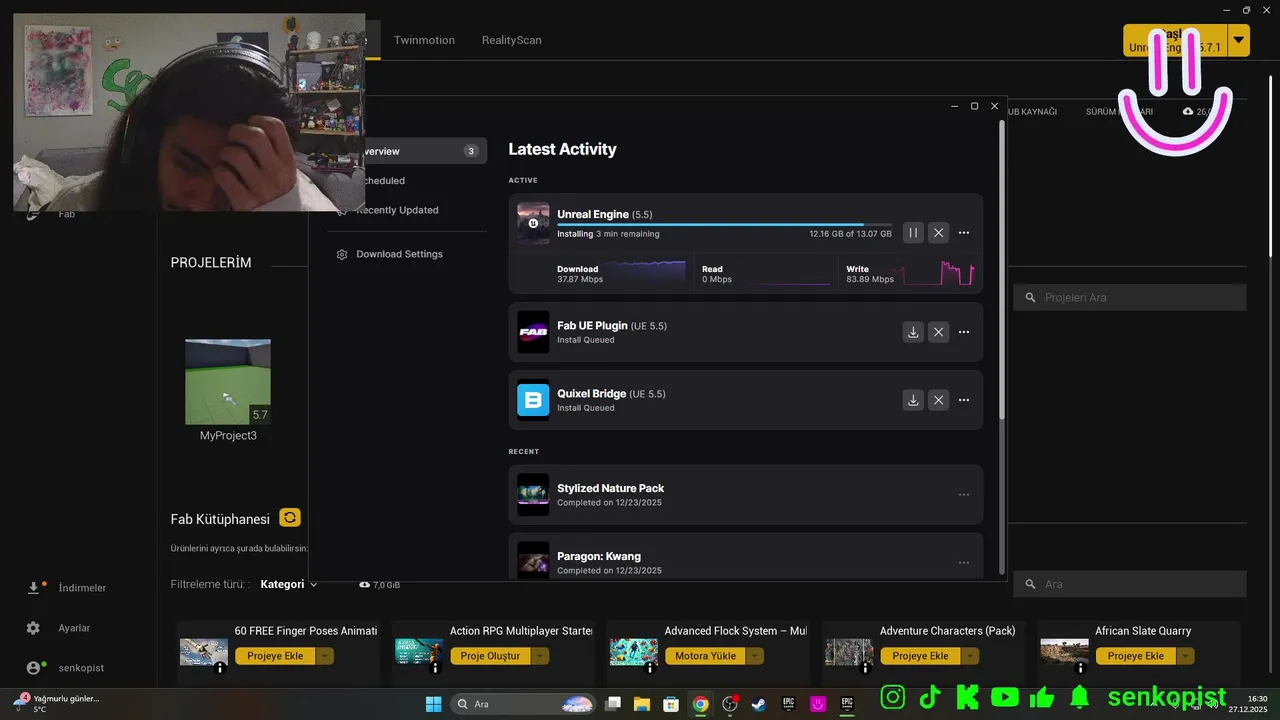Show info for Action RPG Multiplayer Starter
1280x720 pixels.
point(435,668)
